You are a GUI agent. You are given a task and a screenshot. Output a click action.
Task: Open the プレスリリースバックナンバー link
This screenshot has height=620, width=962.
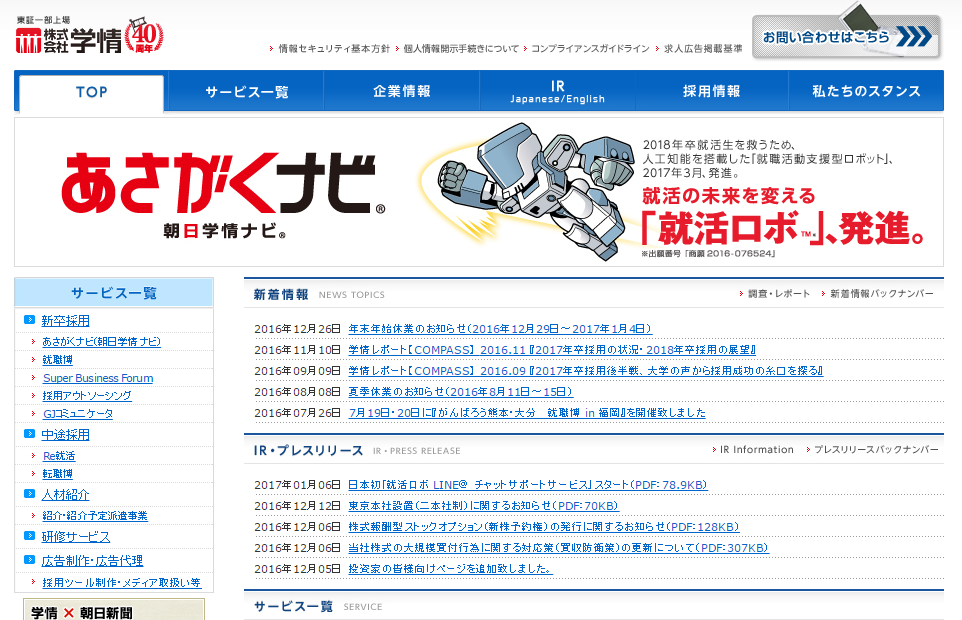coord(876,450)
